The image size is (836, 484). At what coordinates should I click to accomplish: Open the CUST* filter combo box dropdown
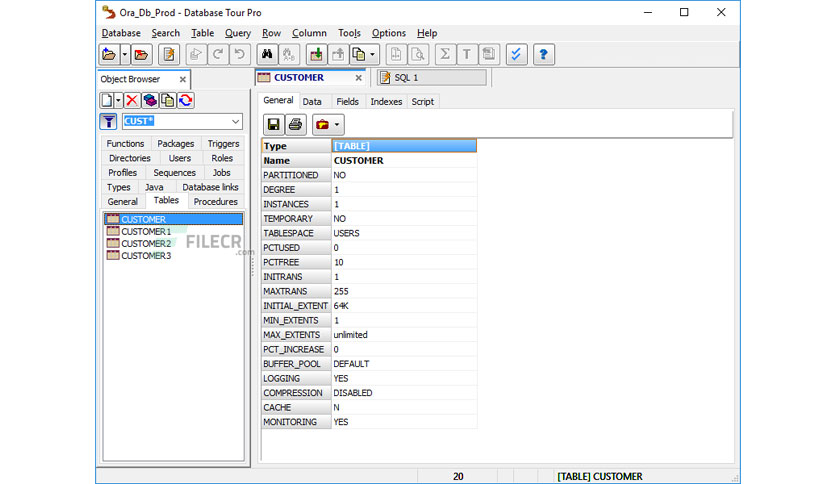click(235, 122)
